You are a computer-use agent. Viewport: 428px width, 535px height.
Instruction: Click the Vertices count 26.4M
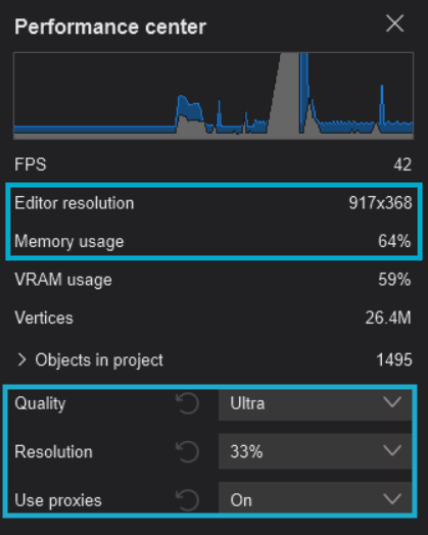point(388,318)
